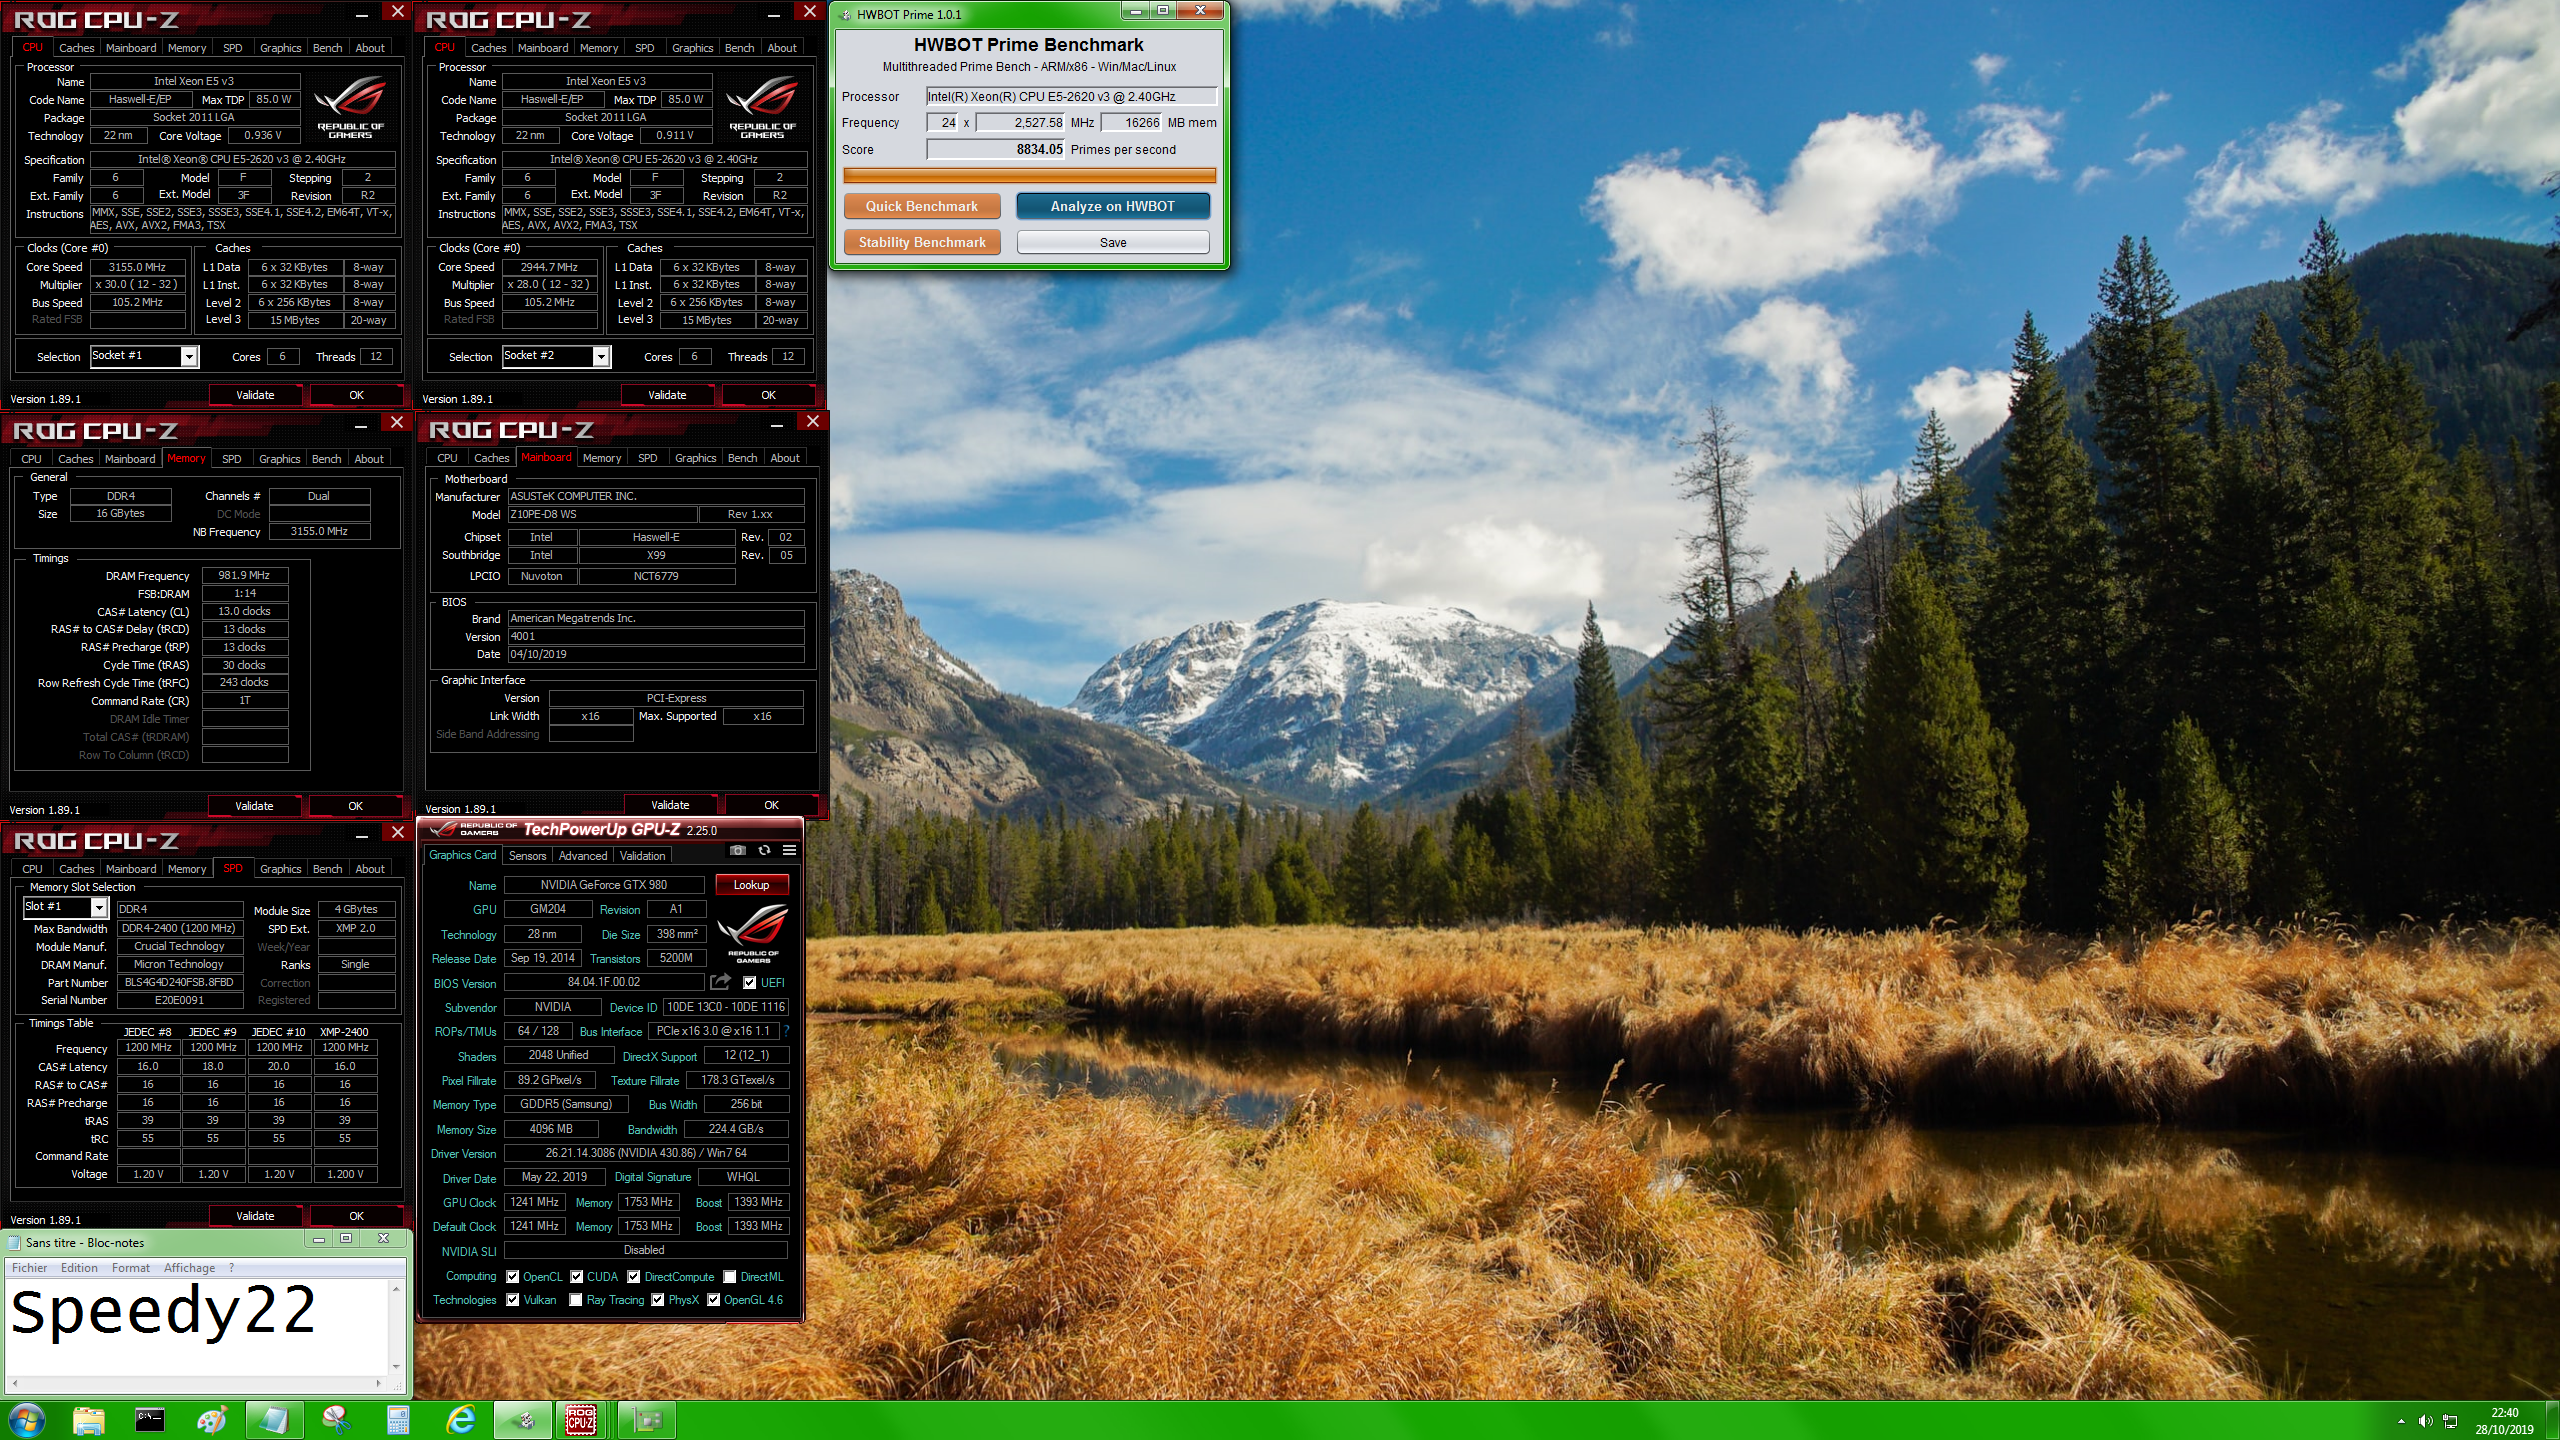Click the Bus Interface question mark icon
Image resolution: width=2560 pixels, height=1440 pixels.
(786, 1031)
